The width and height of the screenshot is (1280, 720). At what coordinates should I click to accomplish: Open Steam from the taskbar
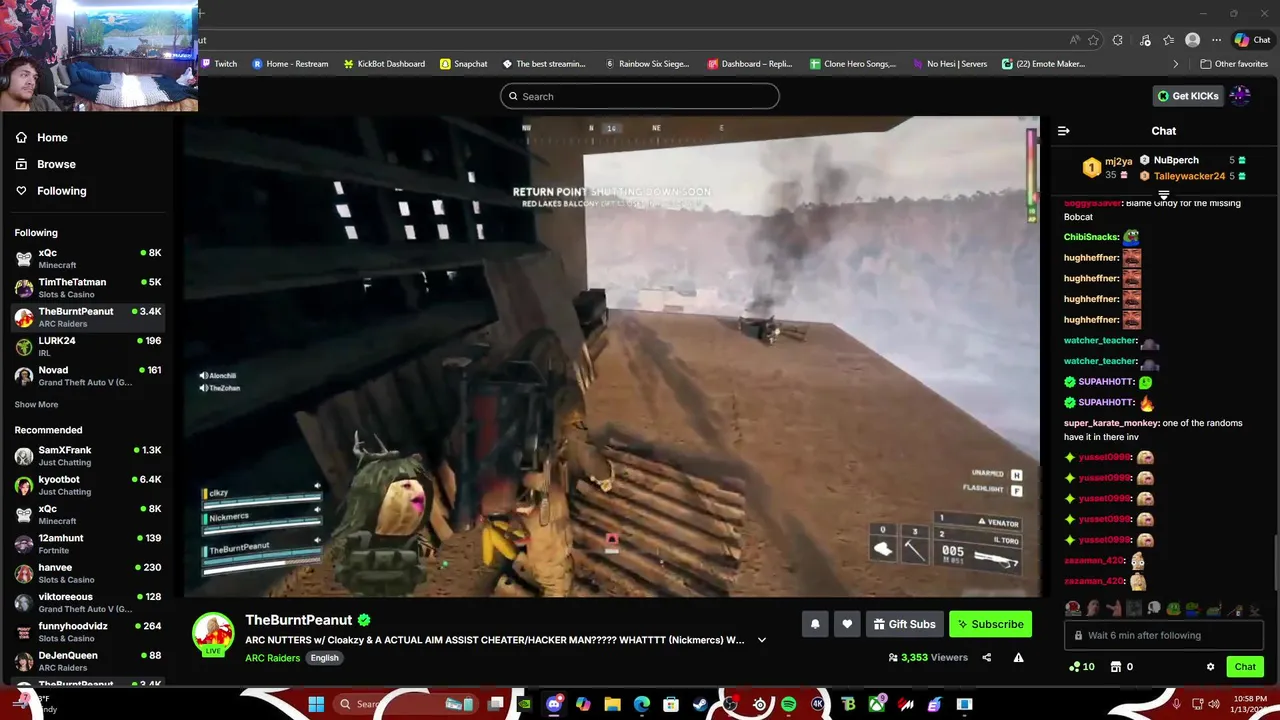[x=700, y=704]
